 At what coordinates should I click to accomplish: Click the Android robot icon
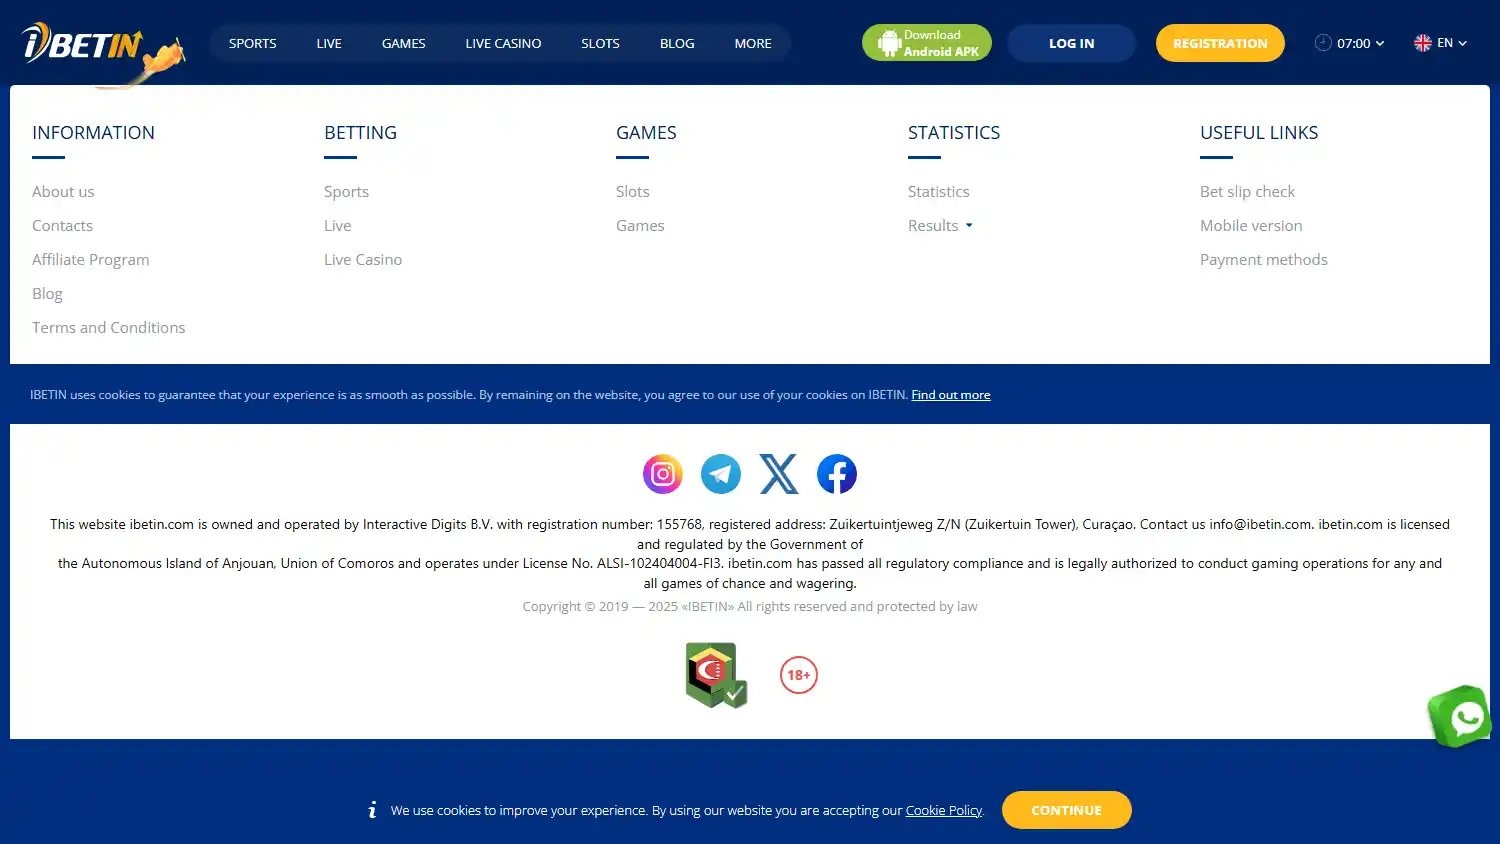889,43
